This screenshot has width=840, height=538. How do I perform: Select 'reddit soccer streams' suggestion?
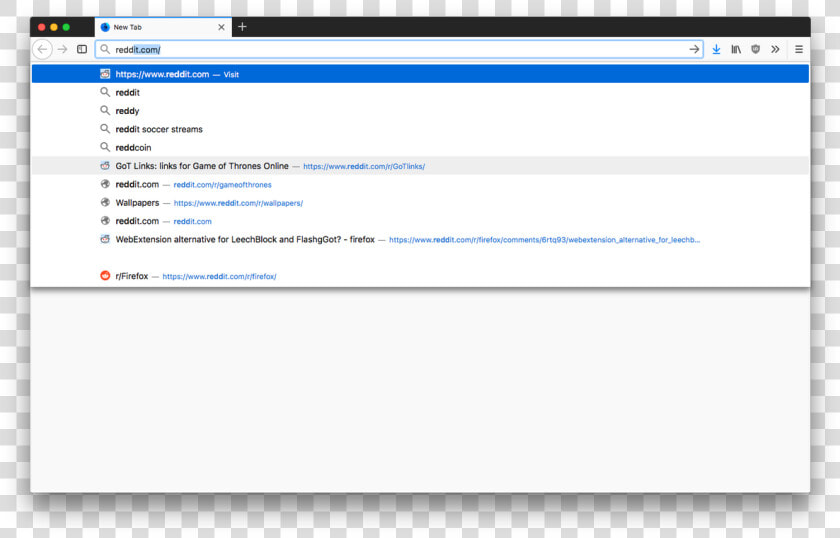tap(420, 129)
